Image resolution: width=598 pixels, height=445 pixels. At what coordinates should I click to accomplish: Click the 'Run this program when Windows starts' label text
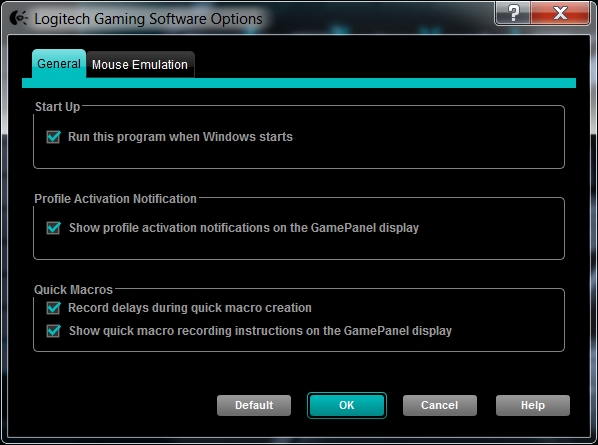180,137
